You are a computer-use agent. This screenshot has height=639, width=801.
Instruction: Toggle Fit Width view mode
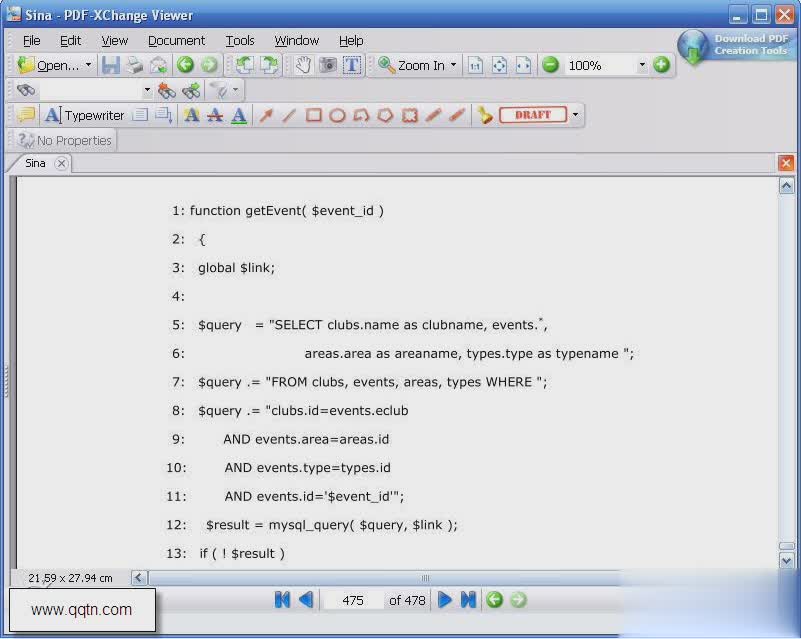click(523, 65)
